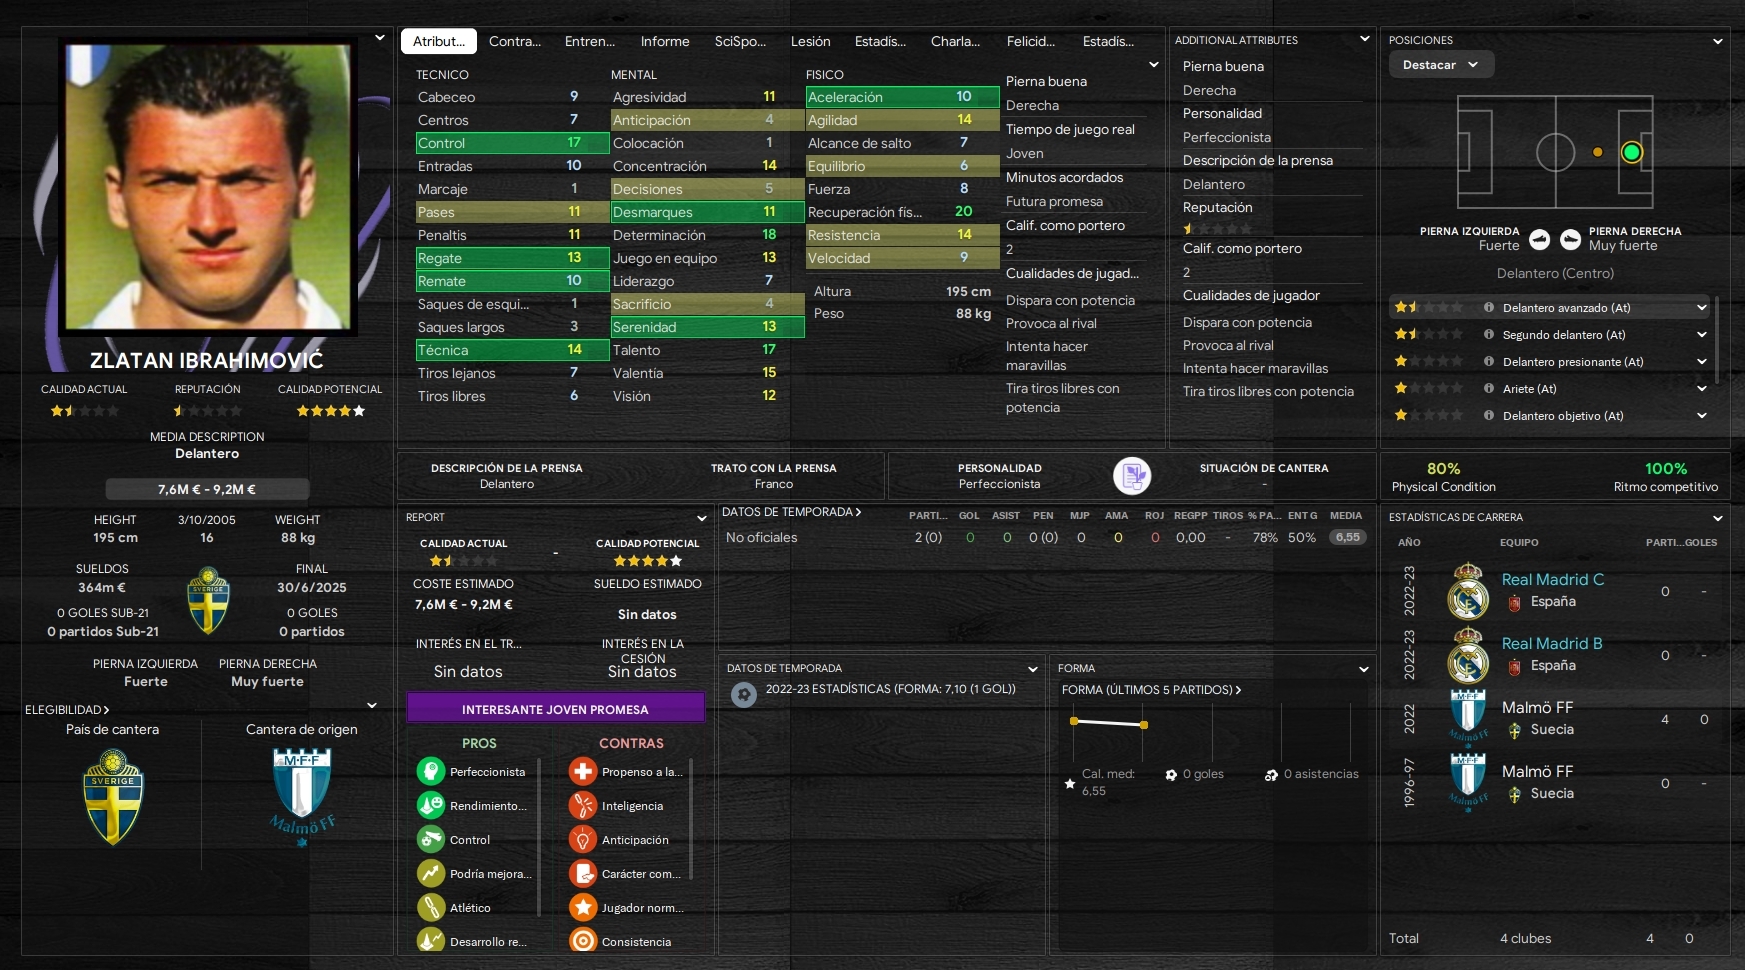Switch to the Informe tab
The image size is (1745, 970).
665,41
